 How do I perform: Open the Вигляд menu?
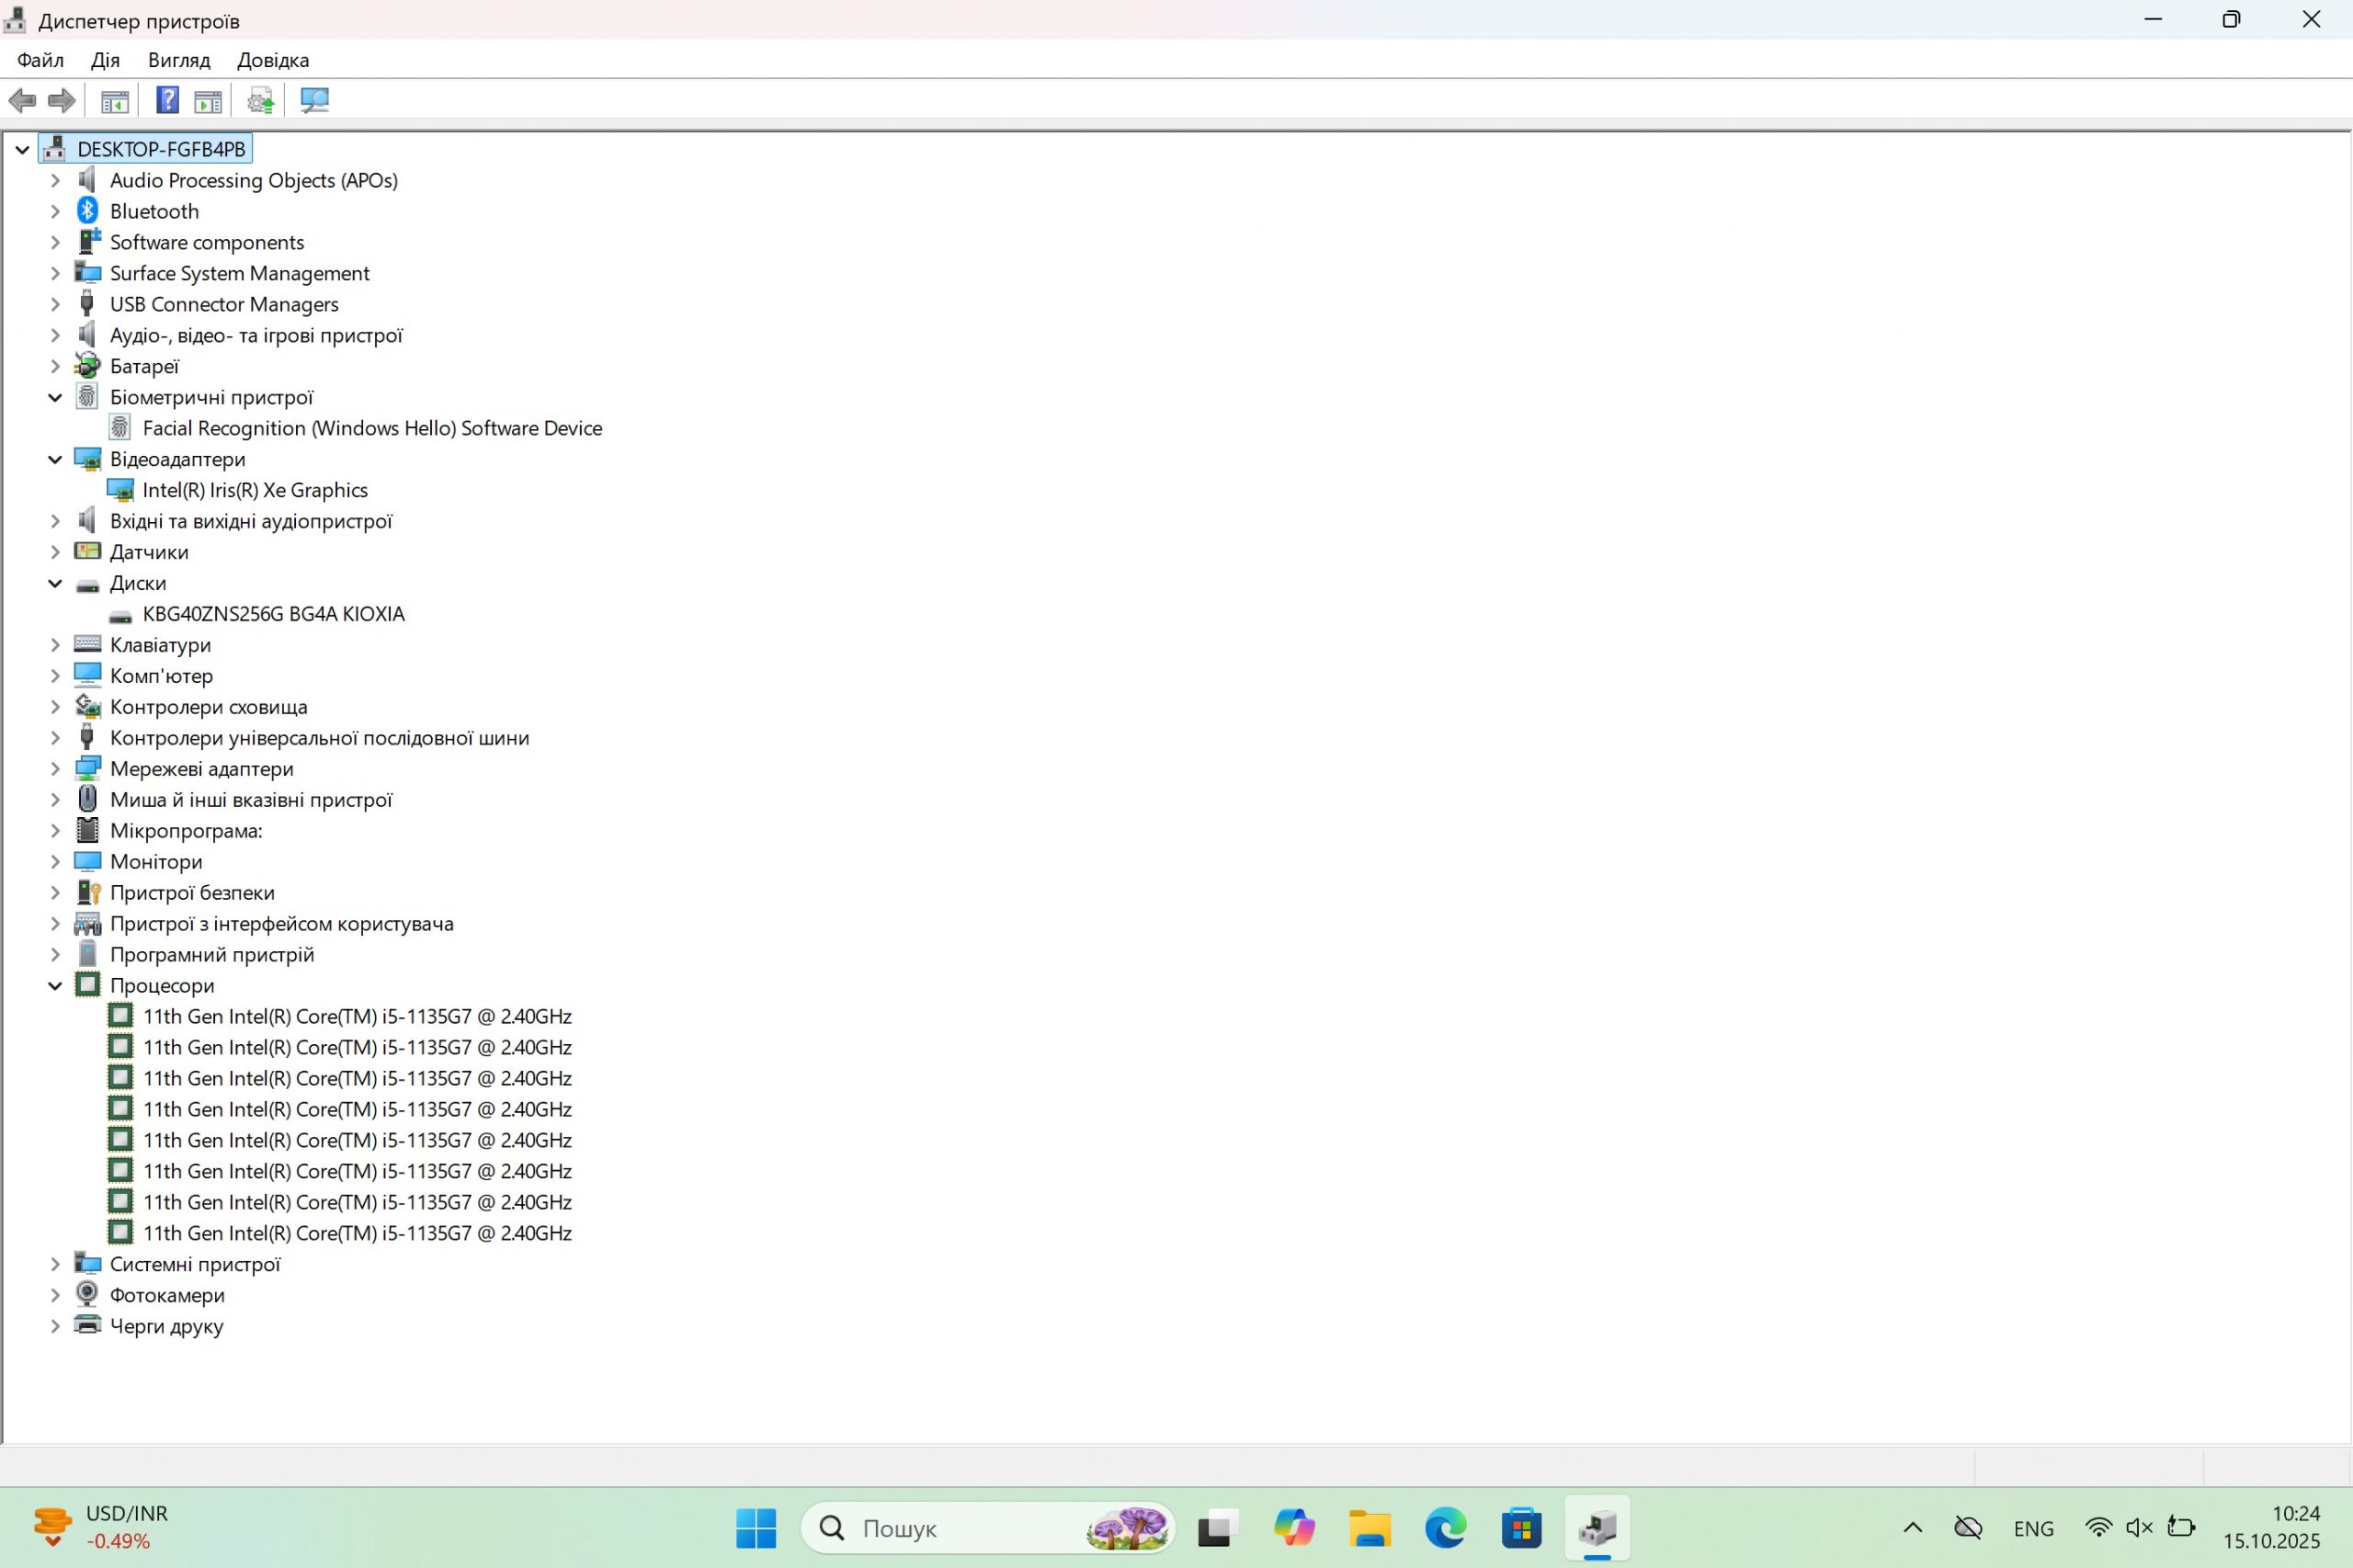pos(179,60)
